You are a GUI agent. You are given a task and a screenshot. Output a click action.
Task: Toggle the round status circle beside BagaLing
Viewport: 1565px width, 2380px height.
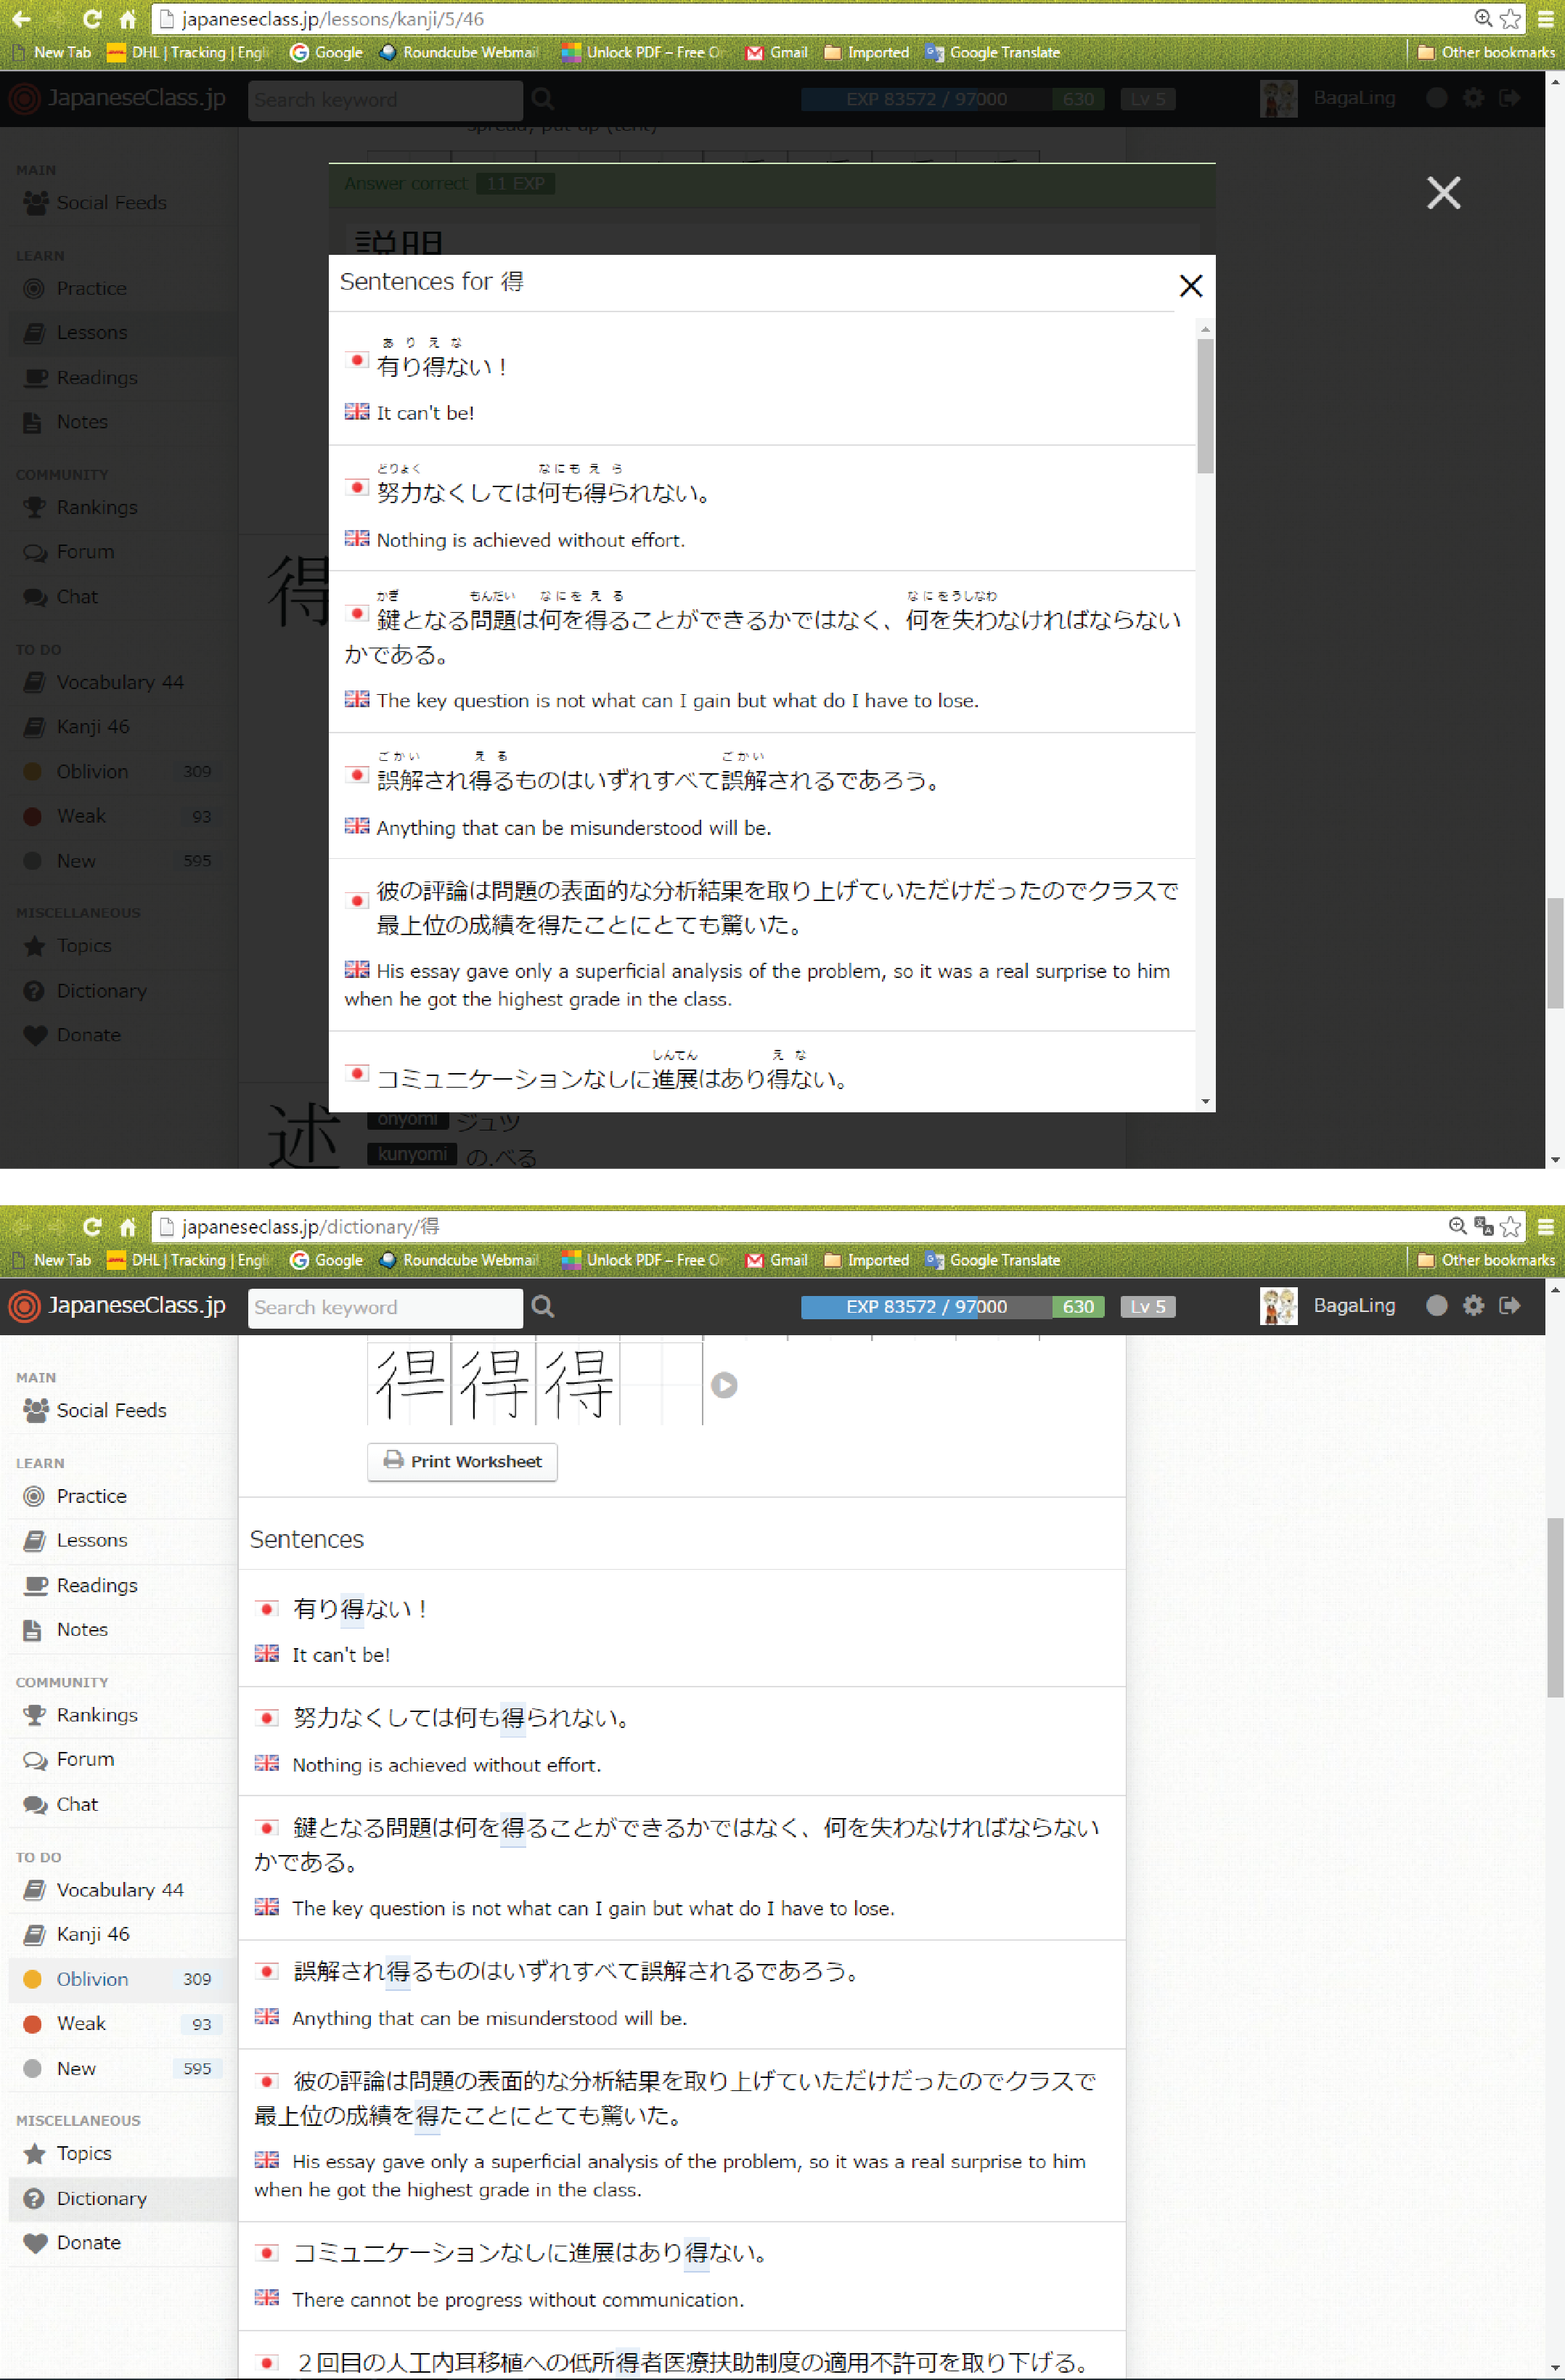click(x=1436, y=1305)
